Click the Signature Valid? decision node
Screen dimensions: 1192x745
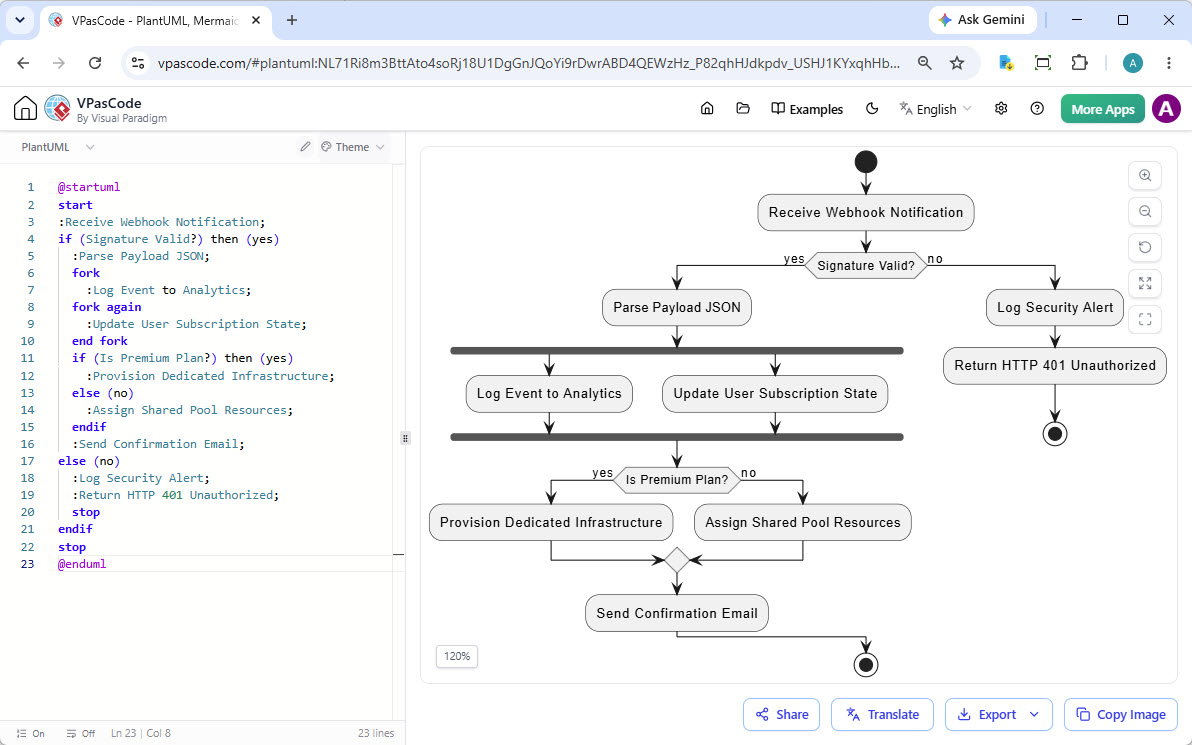[x=866, y=265]
